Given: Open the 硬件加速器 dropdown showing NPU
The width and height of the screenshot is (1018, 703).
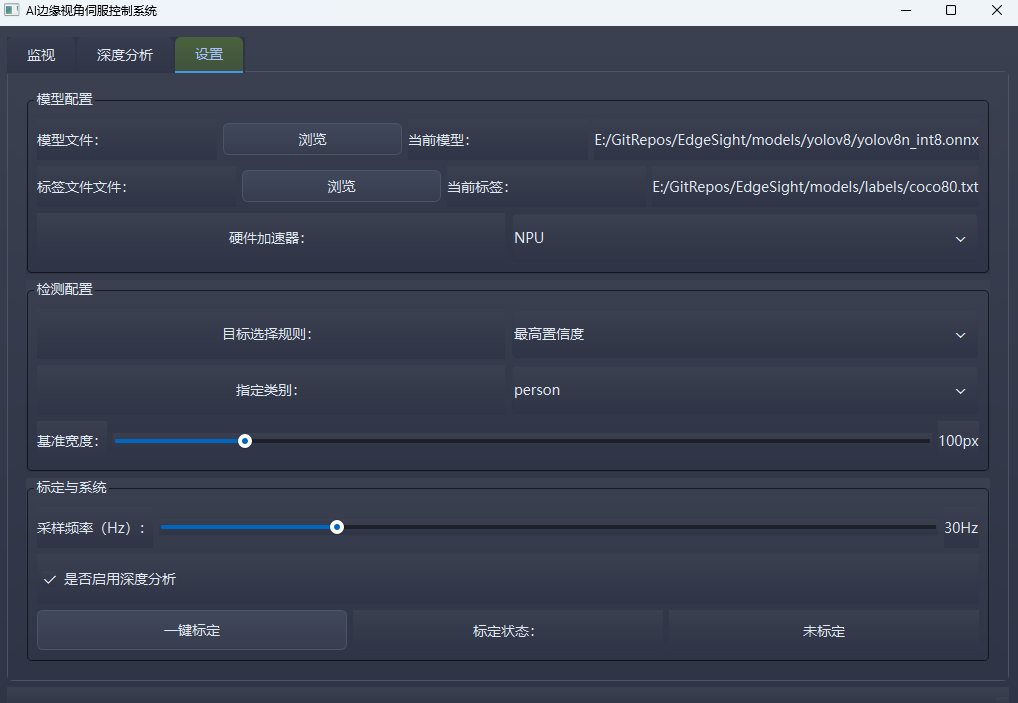Looking at the screenshot, I should point(740,238).
